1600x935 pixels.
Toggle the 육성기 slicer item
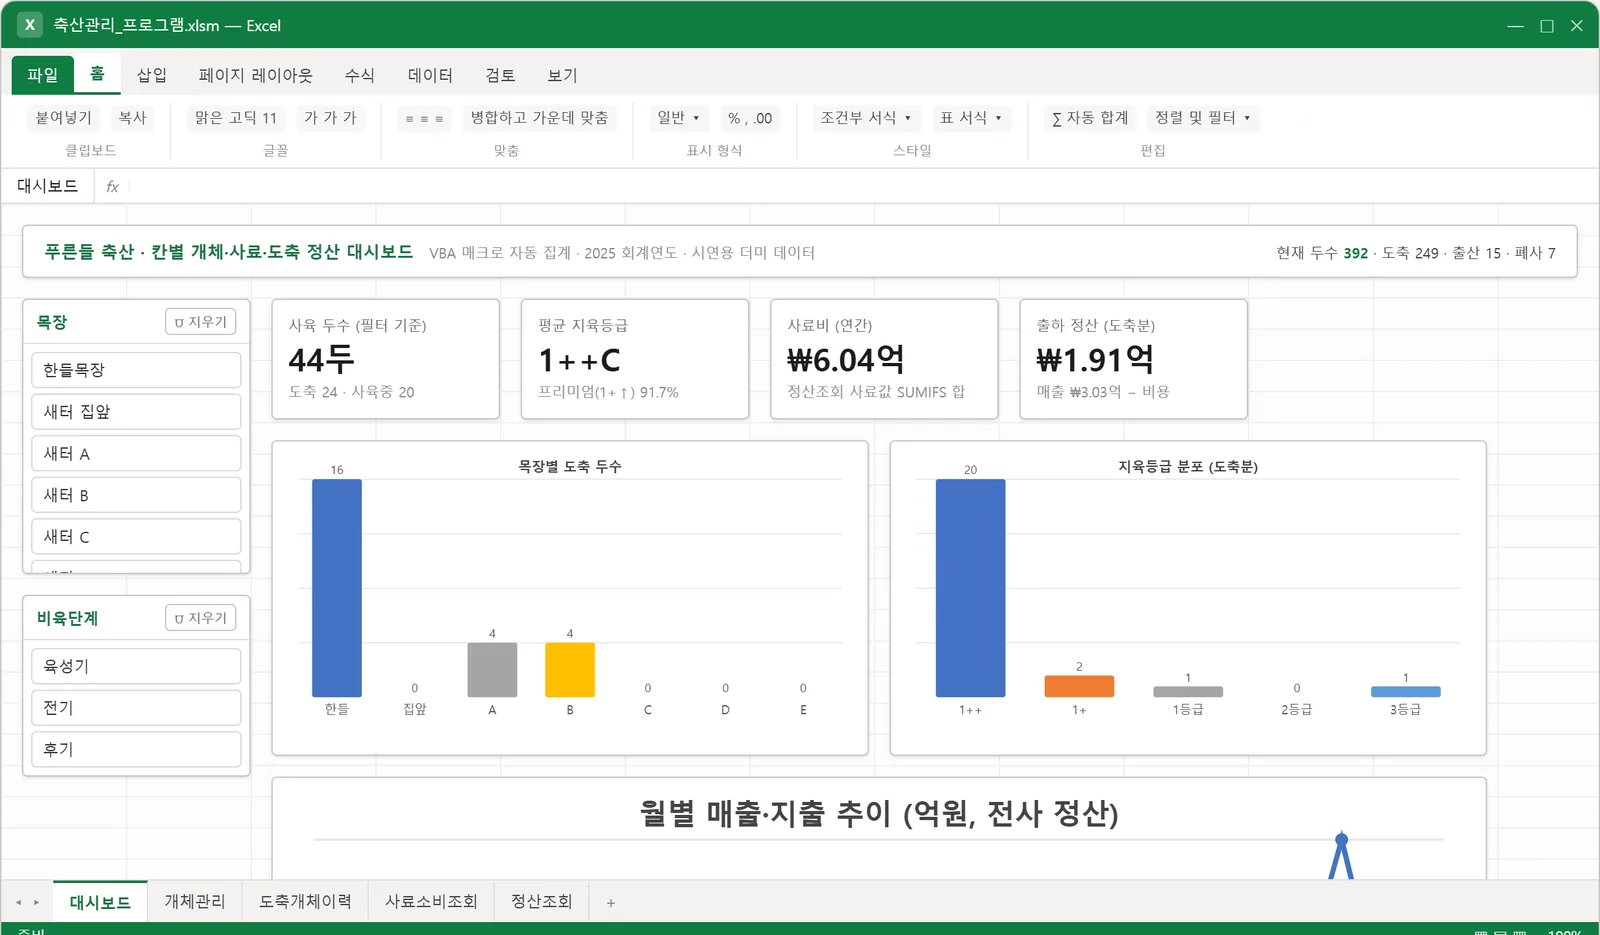[136, 666]
